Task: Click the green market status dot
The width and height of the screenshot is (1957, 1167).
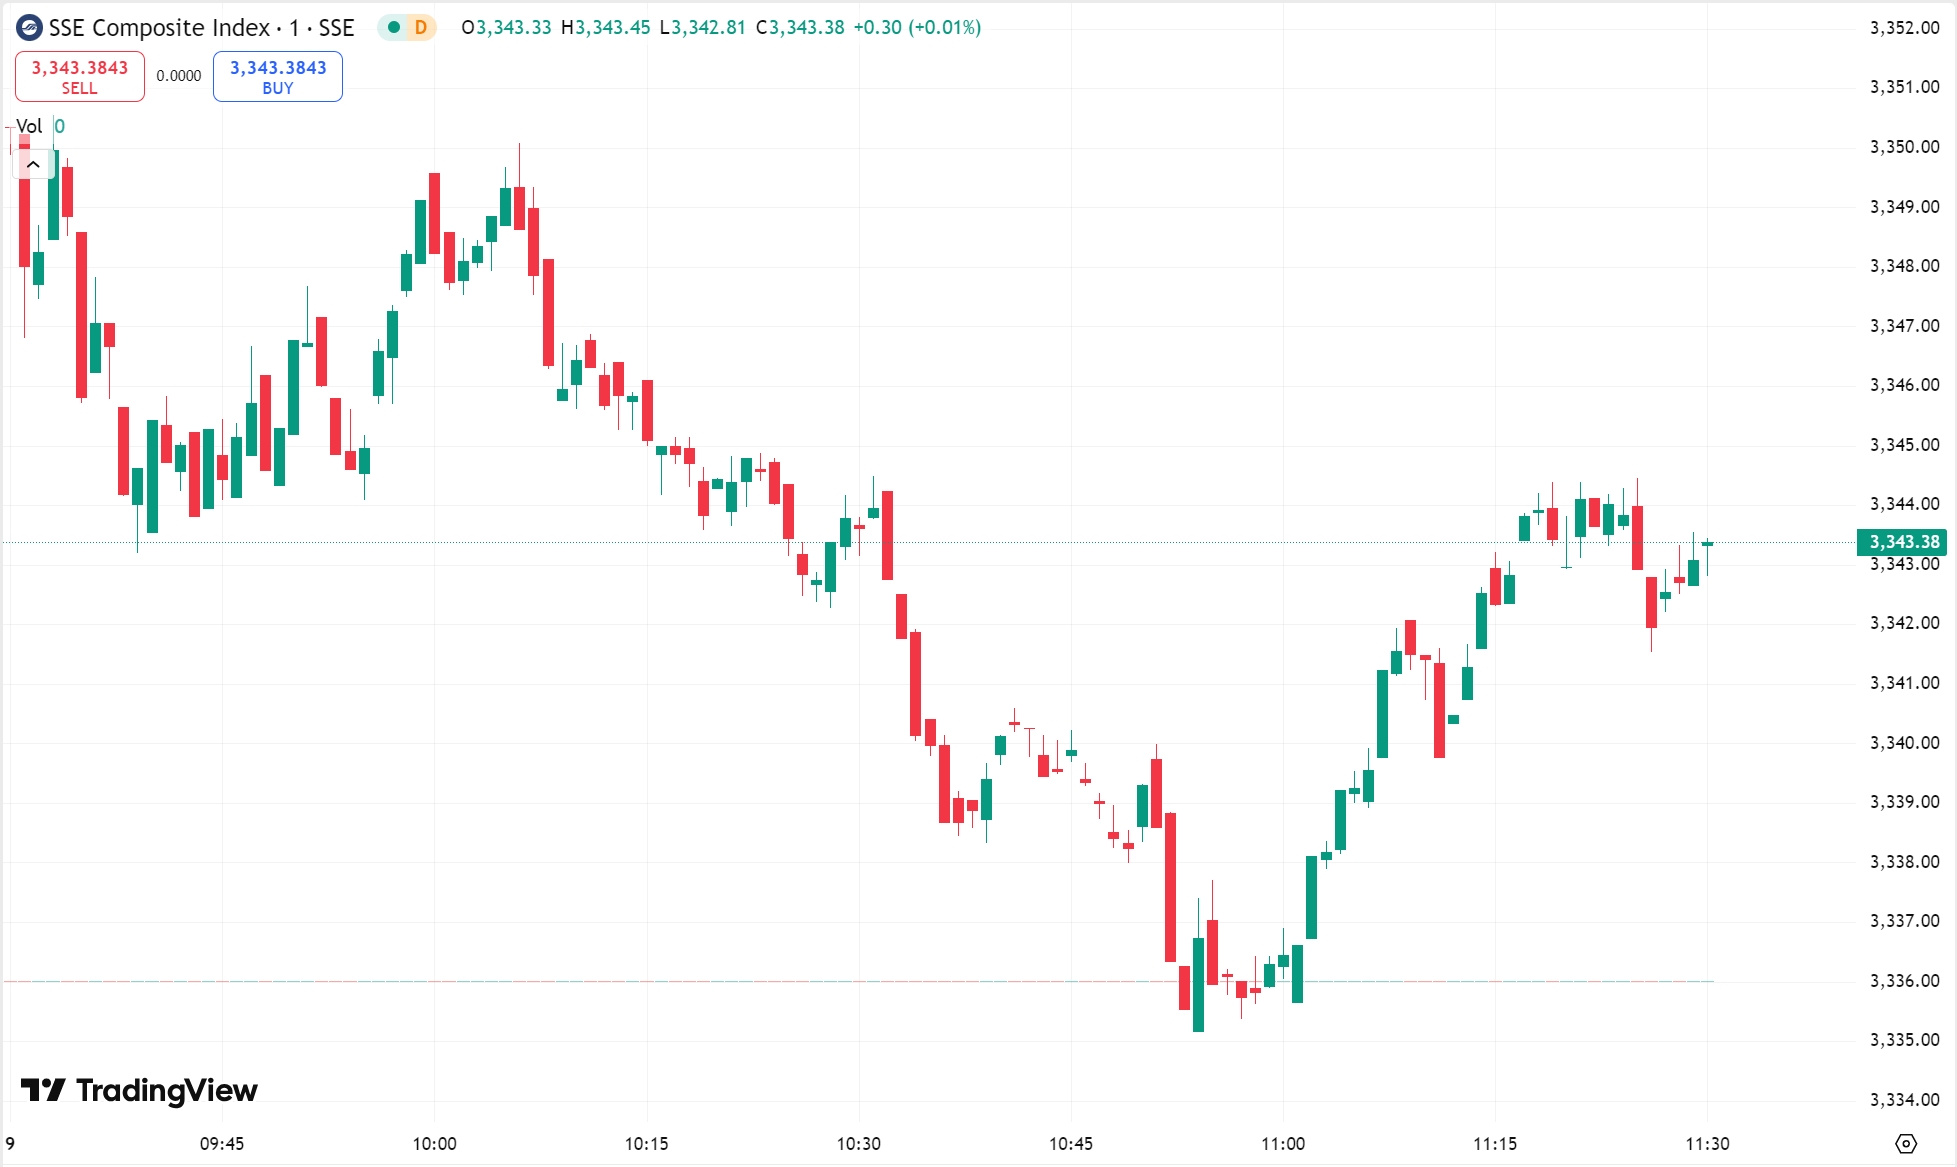Action: tap(394, 28)
